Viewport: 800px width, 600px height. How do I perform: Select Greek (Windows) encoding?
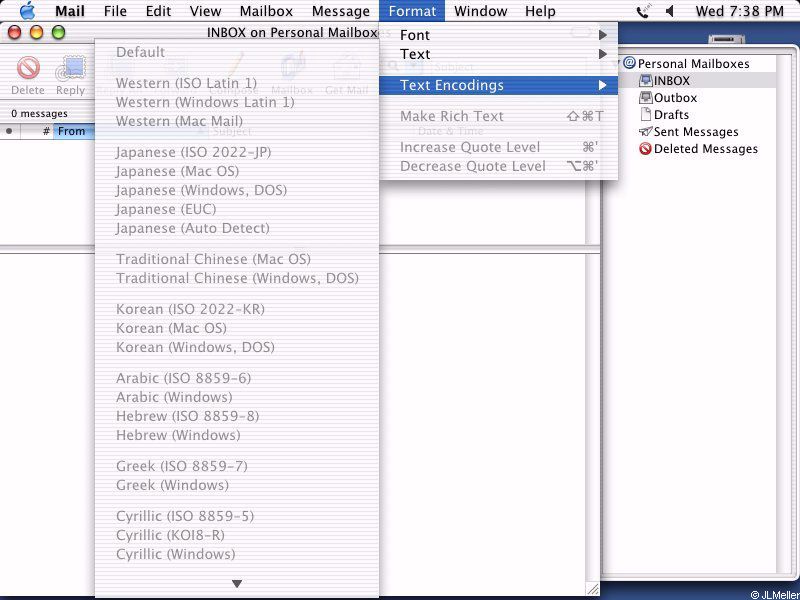237,485
